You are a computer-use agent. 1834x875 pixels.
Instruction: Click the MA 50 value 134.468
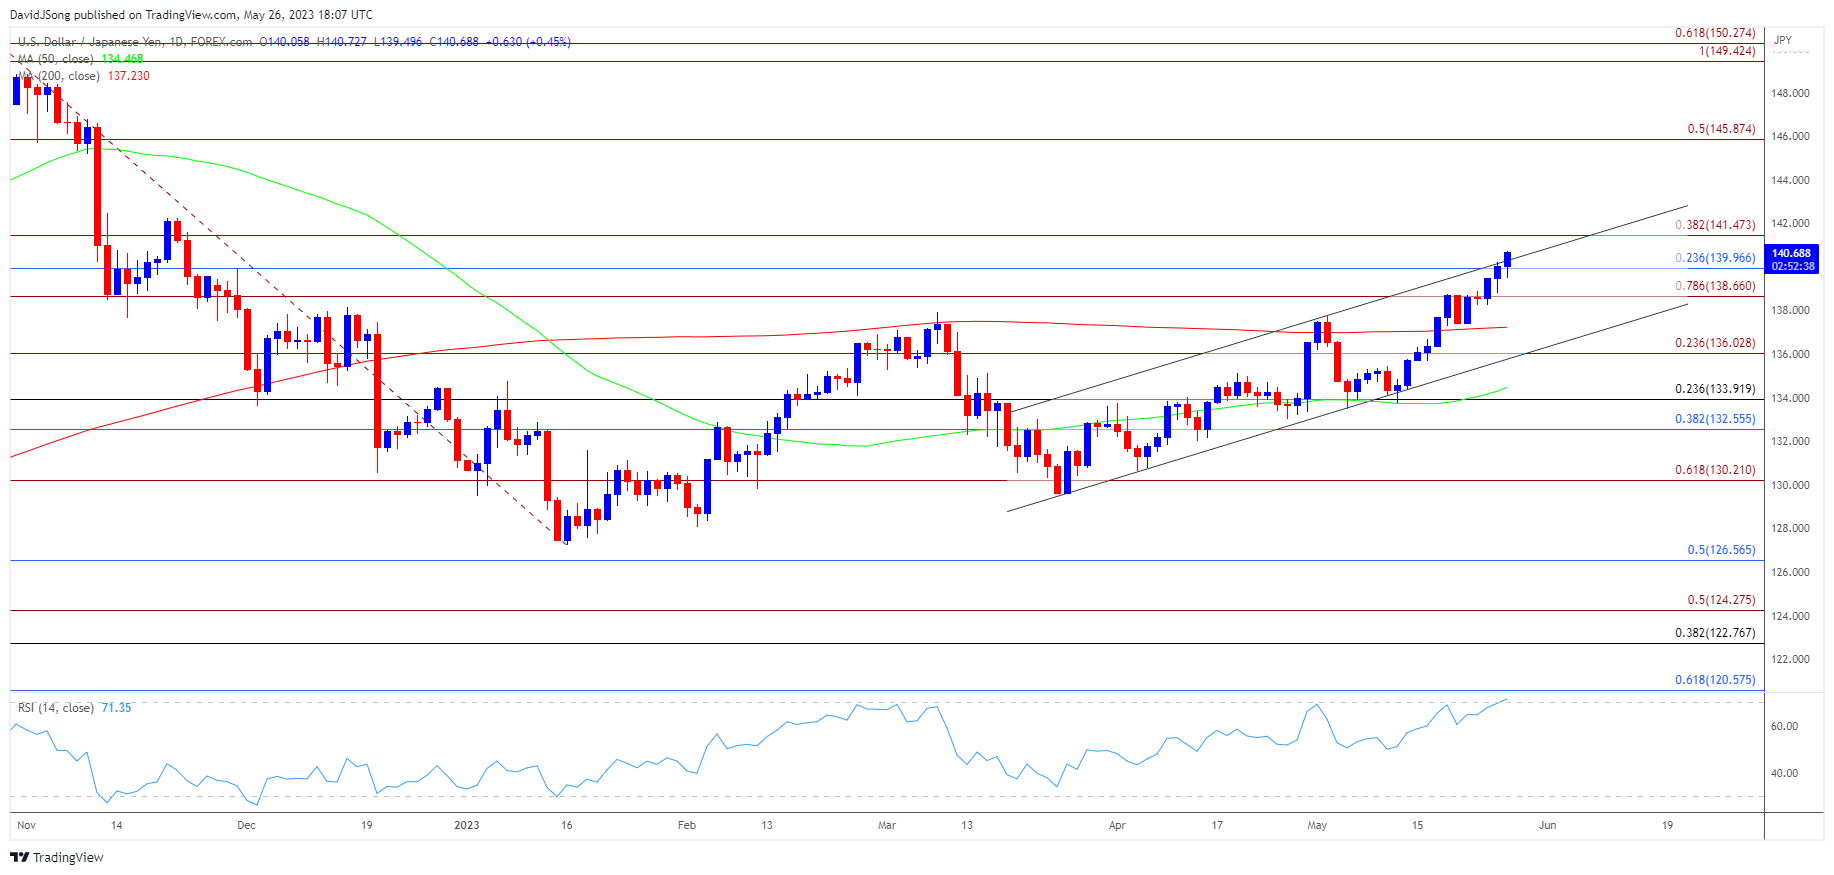click(122, 59)
